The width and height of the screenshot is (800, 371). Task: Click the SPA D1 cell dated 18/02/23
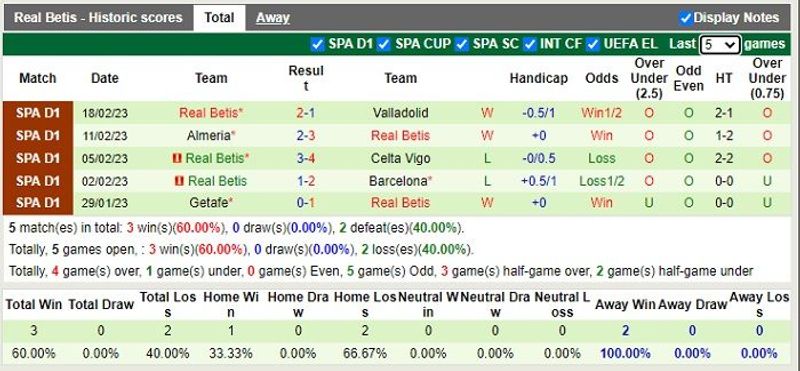point(38,113)
